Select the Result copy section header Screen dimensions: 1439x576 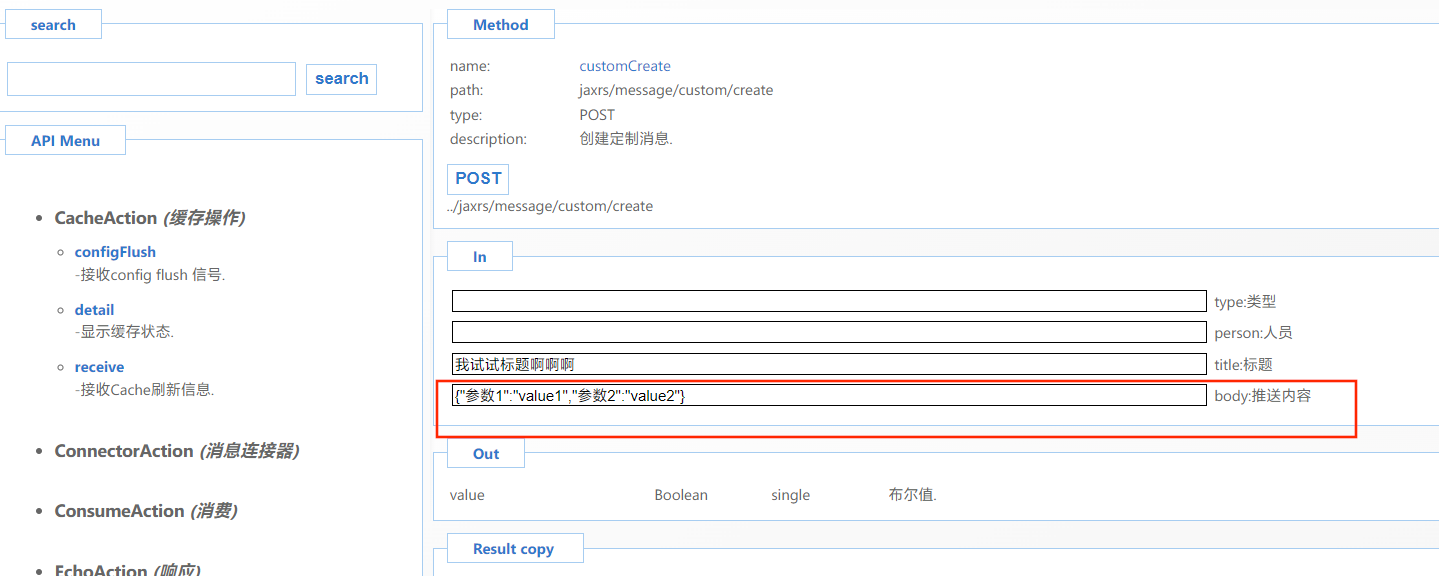click(514, 549)
